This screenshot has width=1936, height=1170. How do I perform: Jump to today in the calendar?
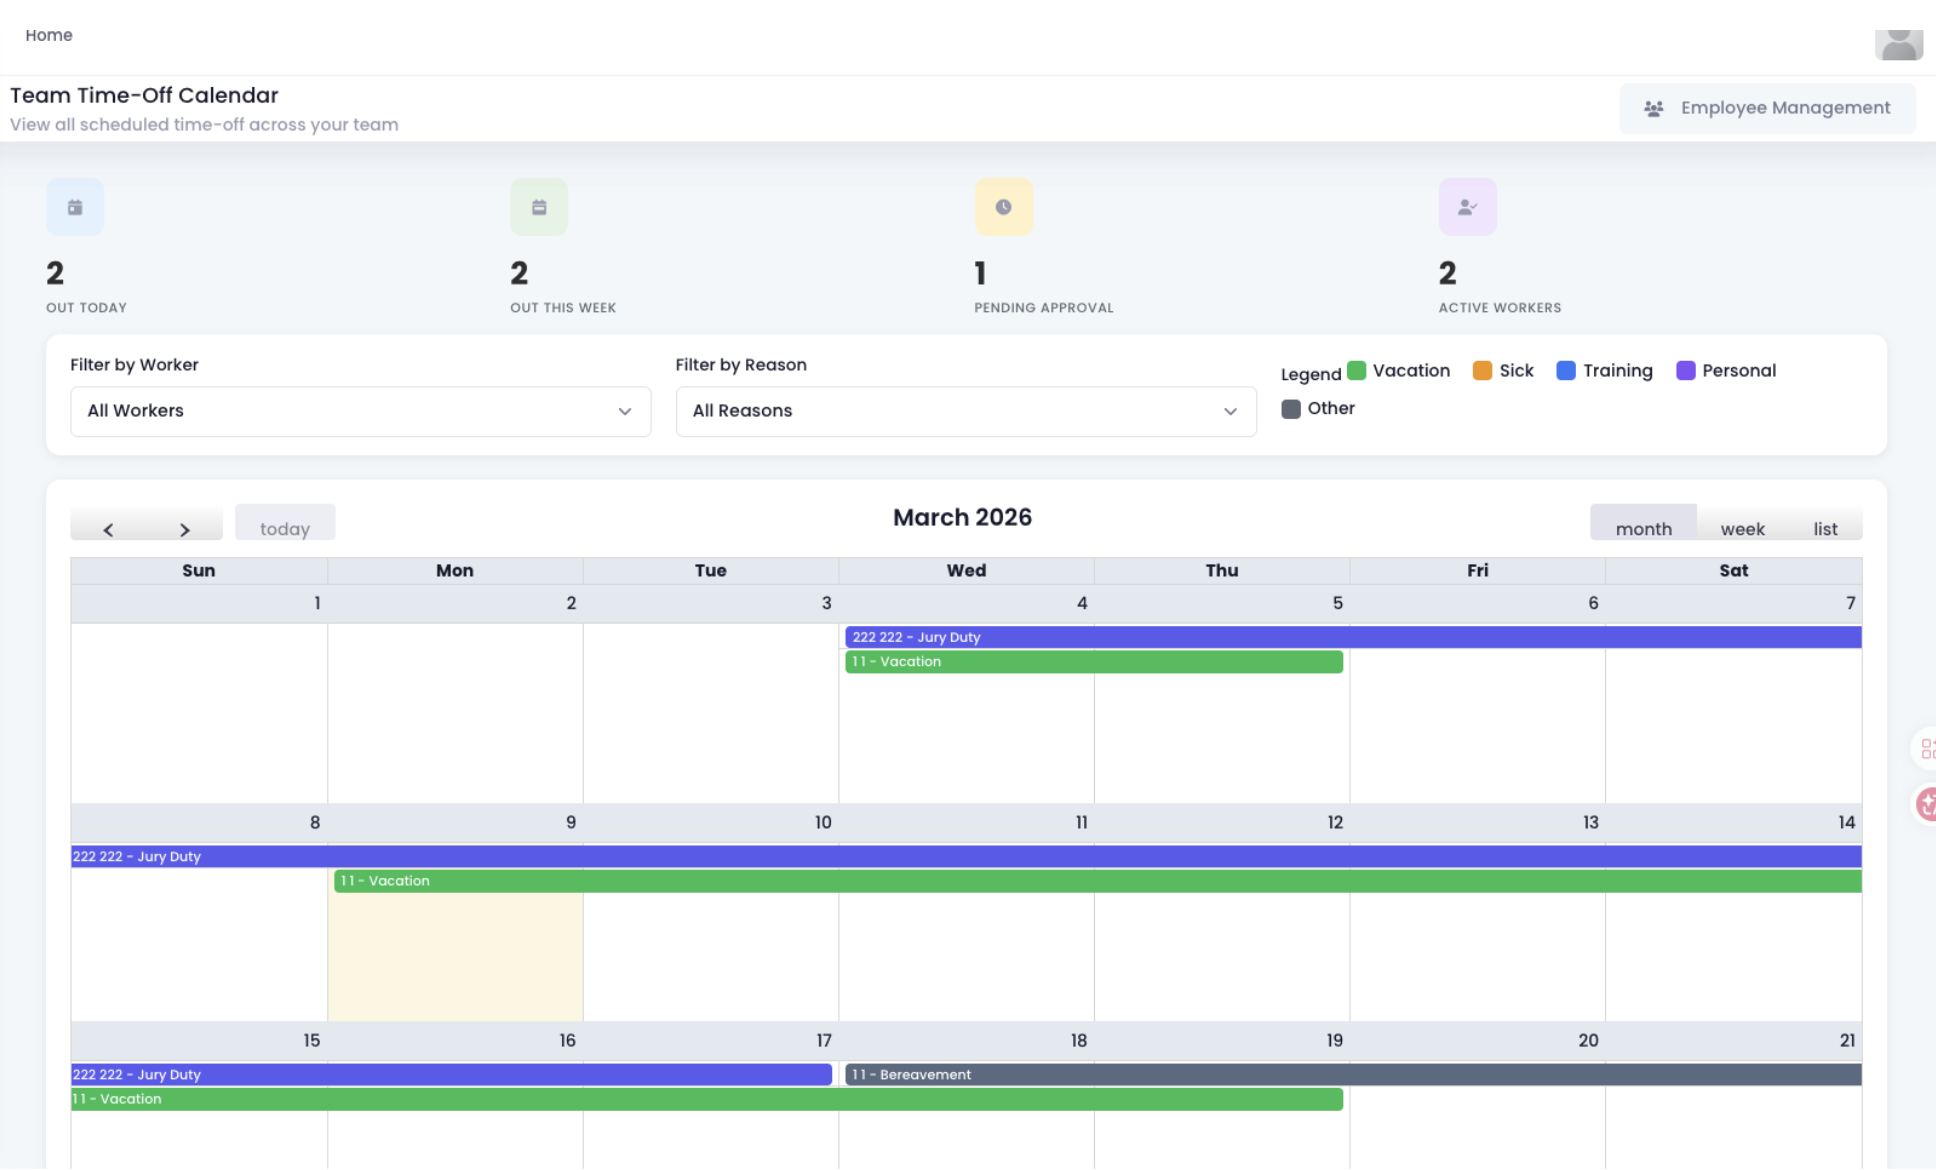click(285, 528)
